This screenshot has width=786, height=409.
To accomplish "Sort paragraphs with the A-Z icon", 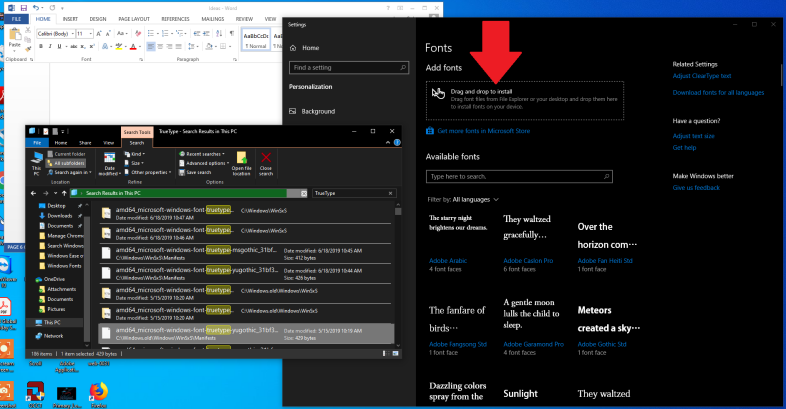I will coord(219,34).
